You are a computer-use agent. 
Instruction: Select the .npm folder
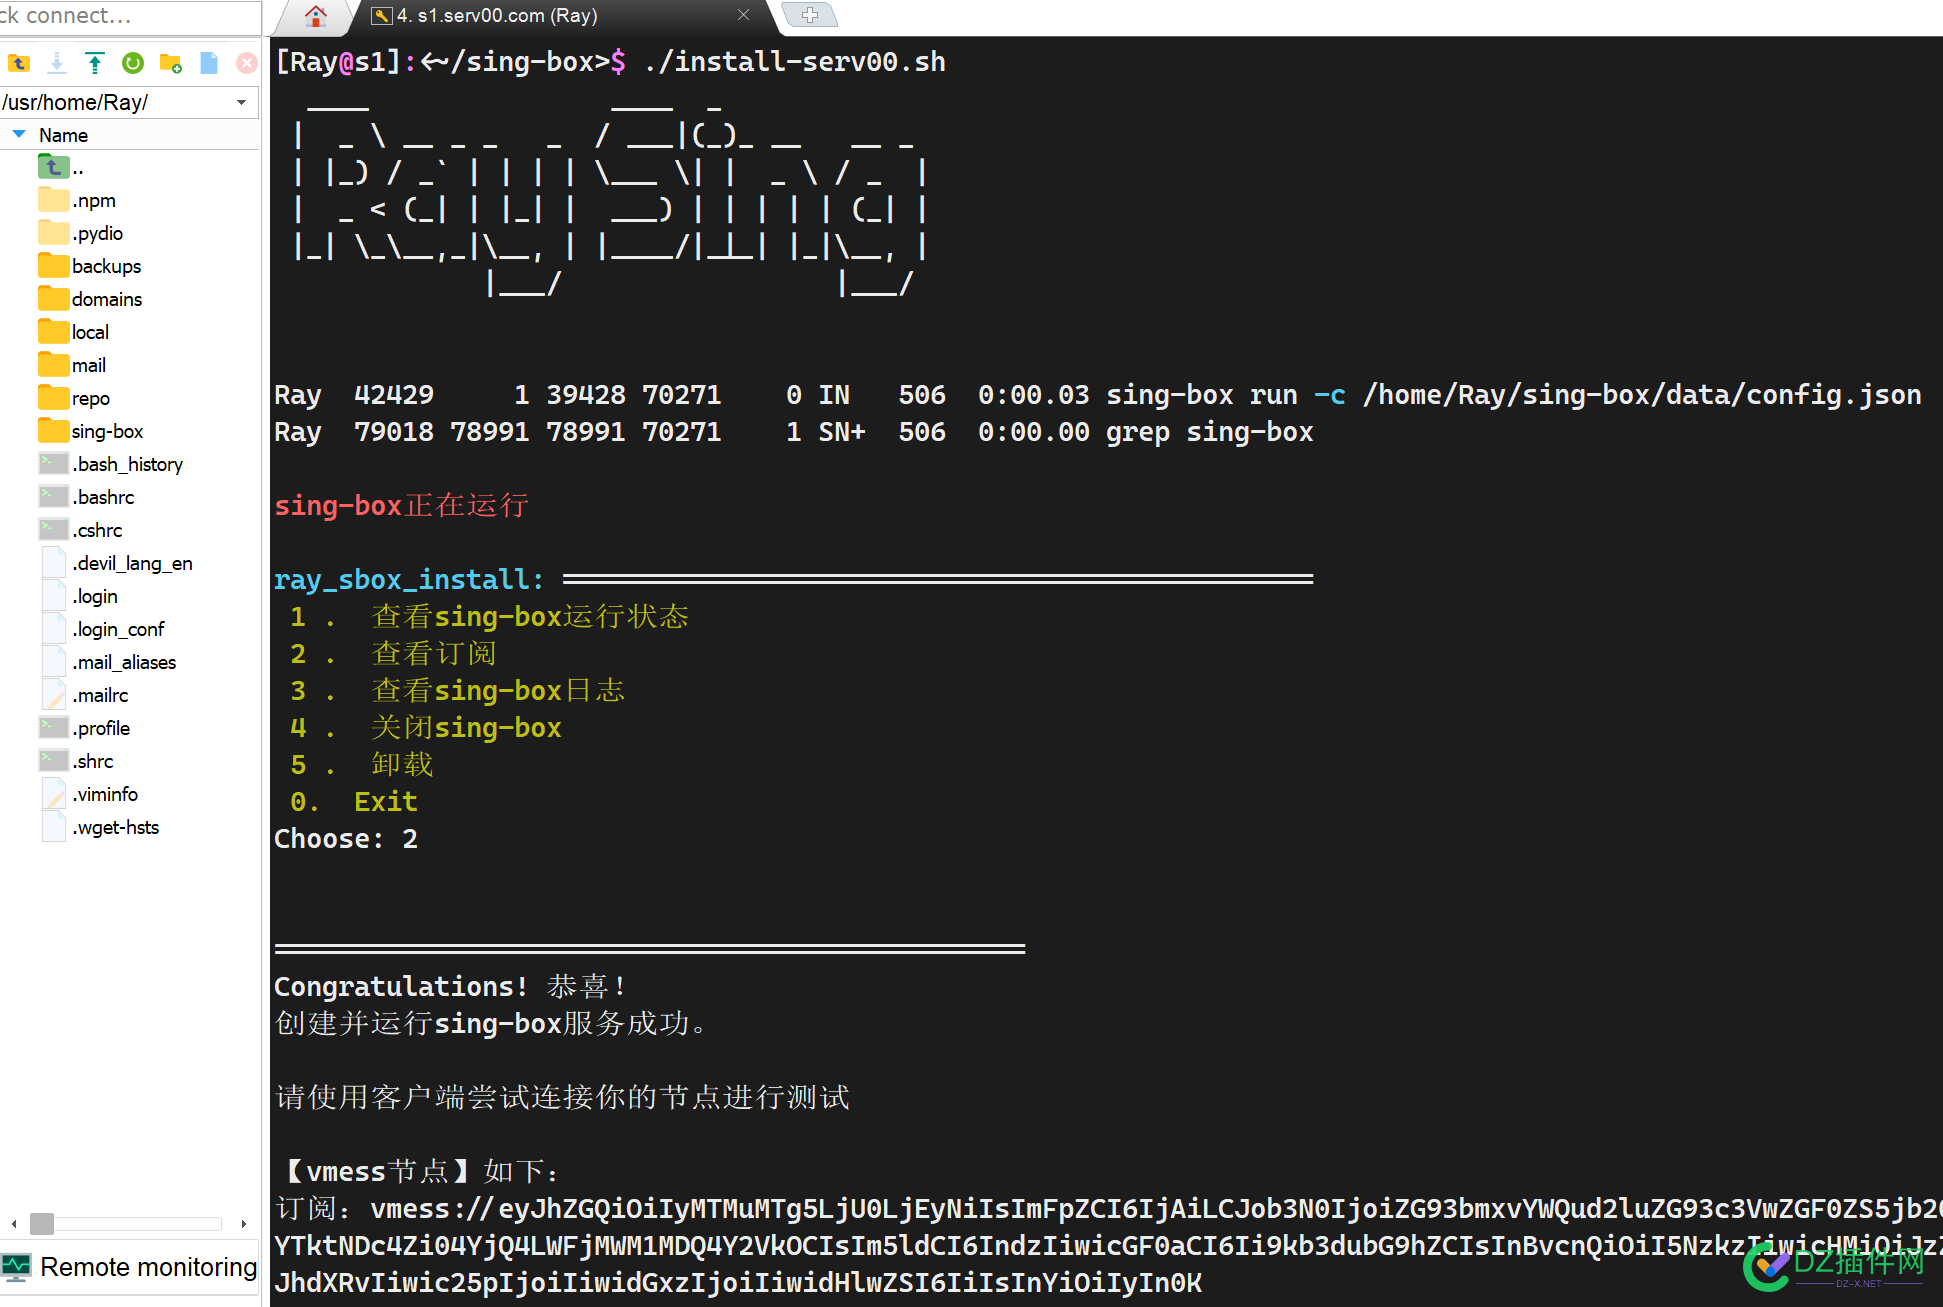click(77, 200)
